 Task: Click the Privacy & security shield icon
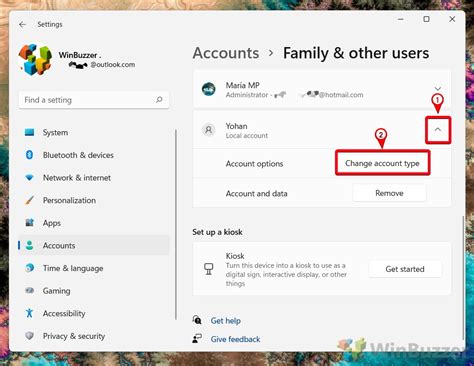30,336
